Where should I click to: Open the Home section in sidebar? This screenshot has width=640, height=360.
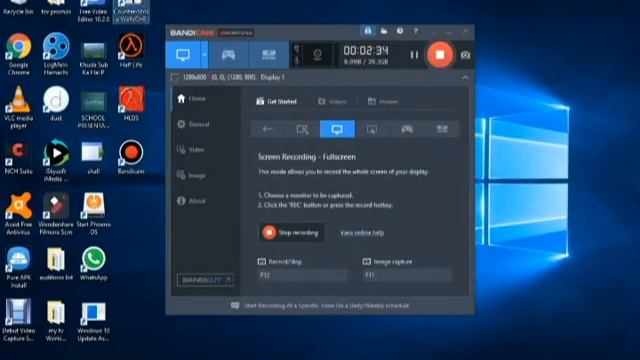tap(192, 98)
